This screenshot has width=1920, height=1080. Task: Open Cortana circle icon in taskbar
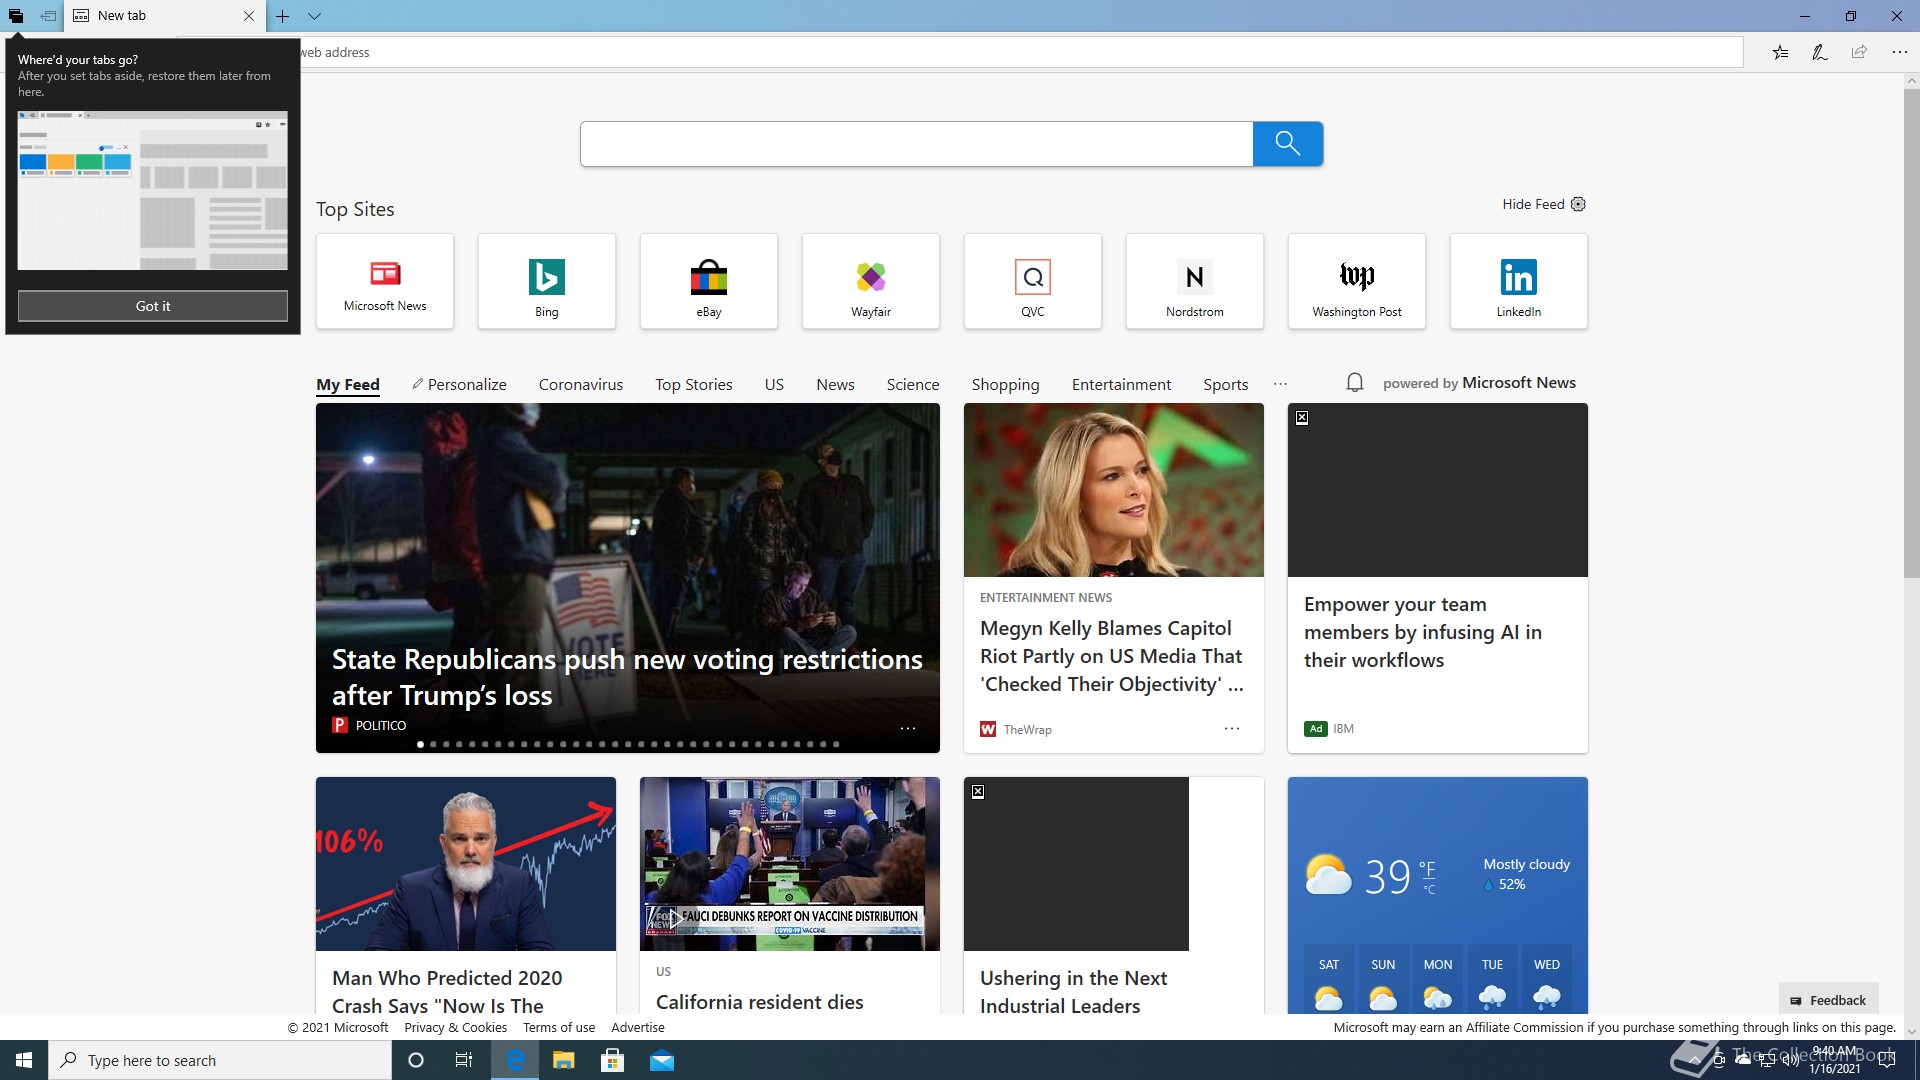(416, 1060)
